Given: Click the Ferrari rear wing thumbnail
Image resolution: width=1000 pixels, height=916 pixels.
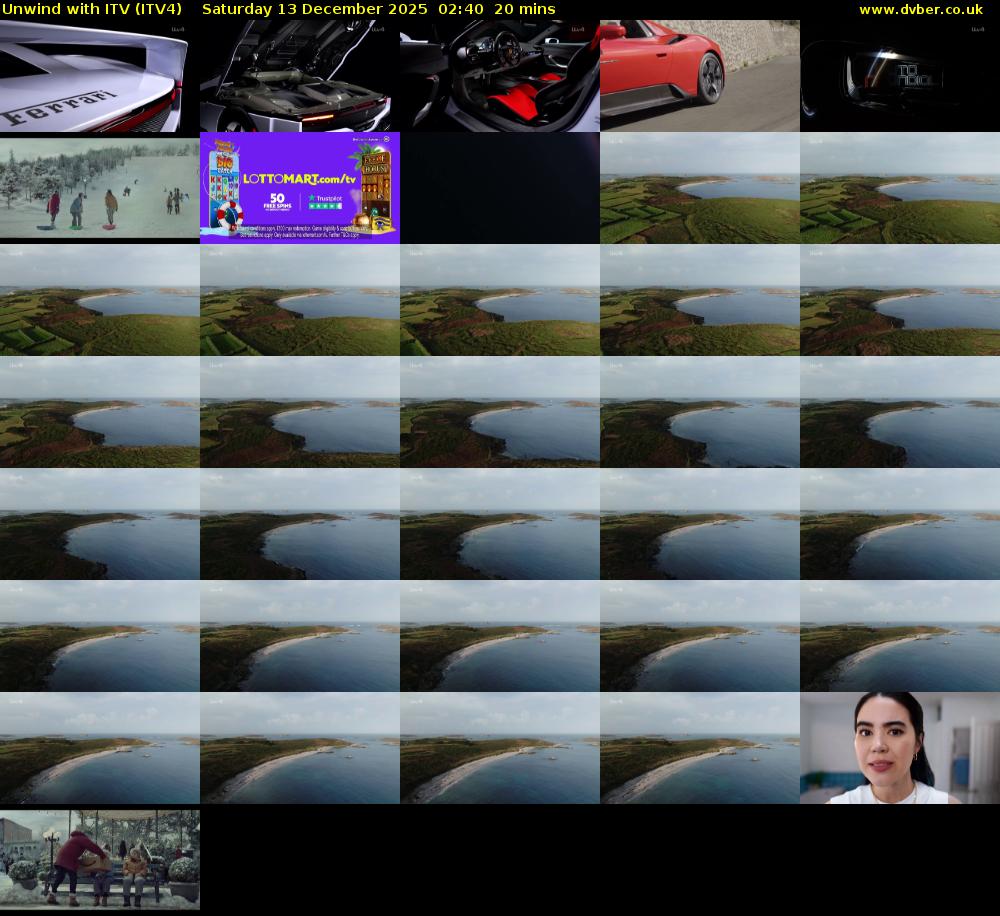Looking at the screenshot, I should (100, 76).
